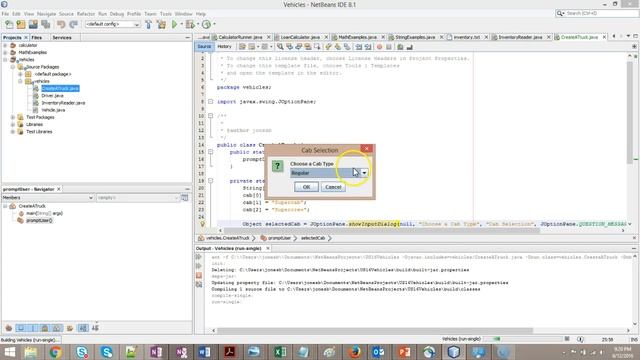Click the Save All toolbar icon

click(45, 24)
